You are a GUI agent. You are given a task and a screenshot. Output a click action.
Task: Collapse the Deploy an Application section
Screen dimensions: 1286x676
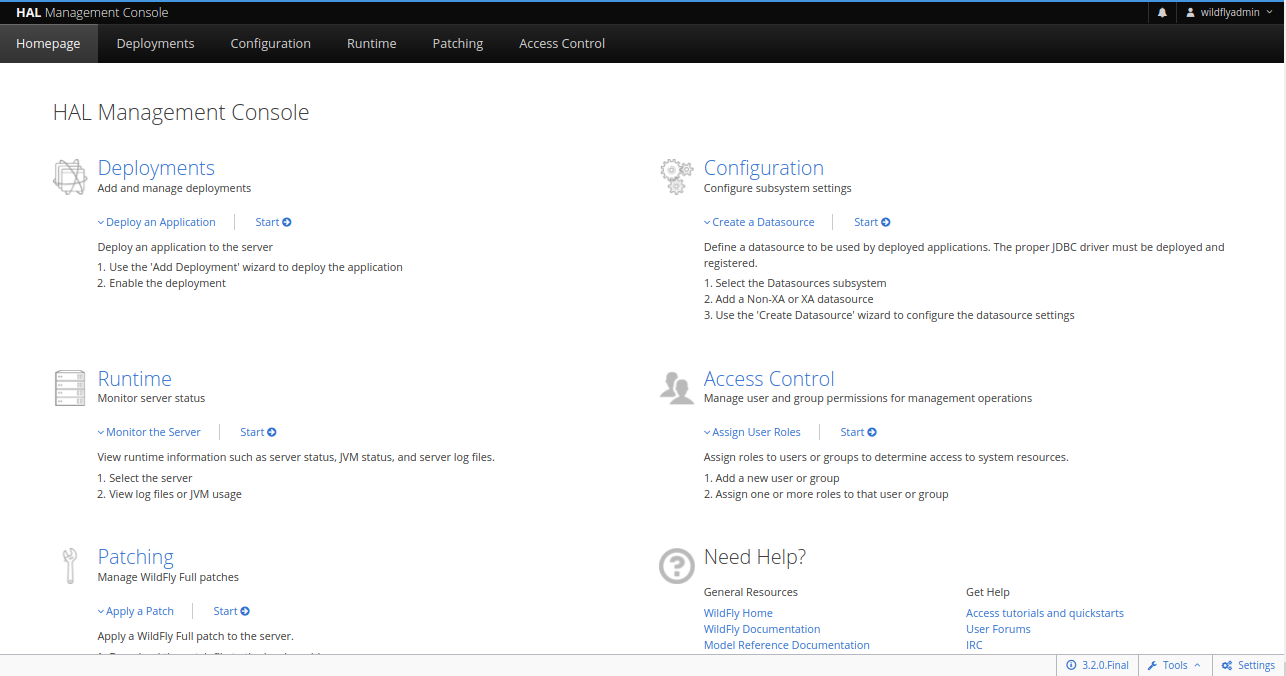[157, 222]
